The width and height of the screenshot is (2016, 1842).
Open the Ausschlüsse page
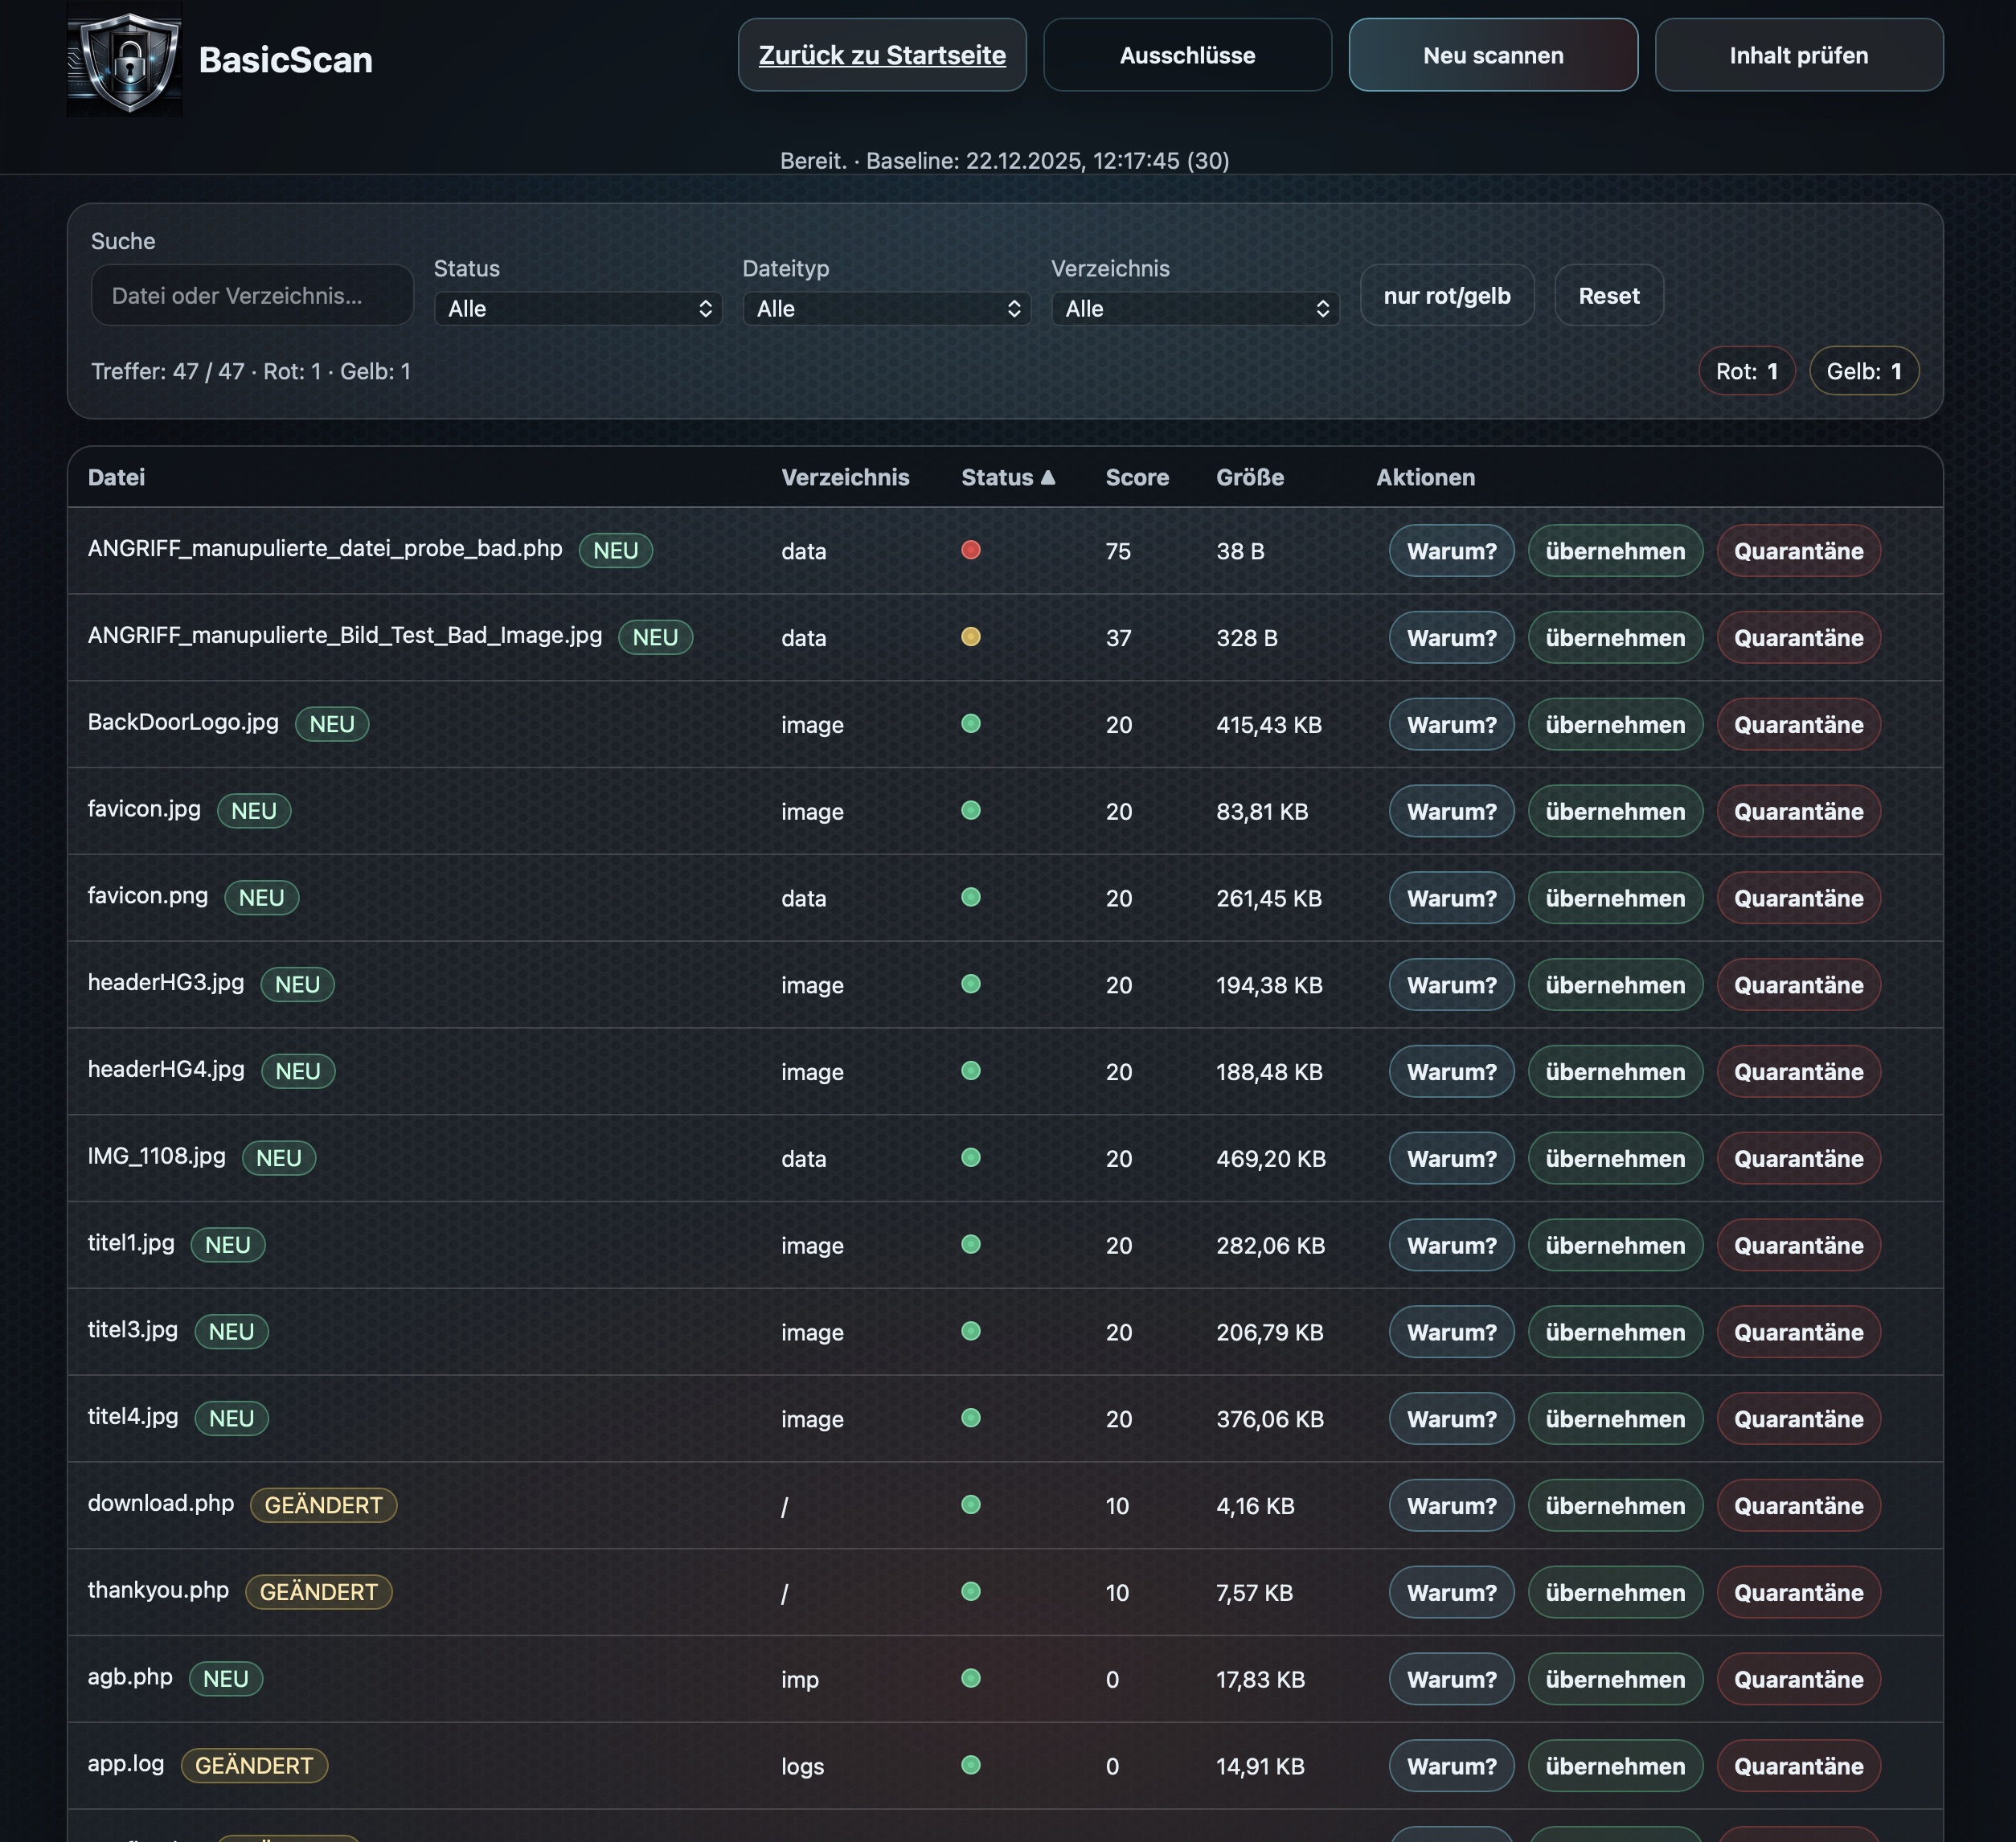coord(1187,56)
